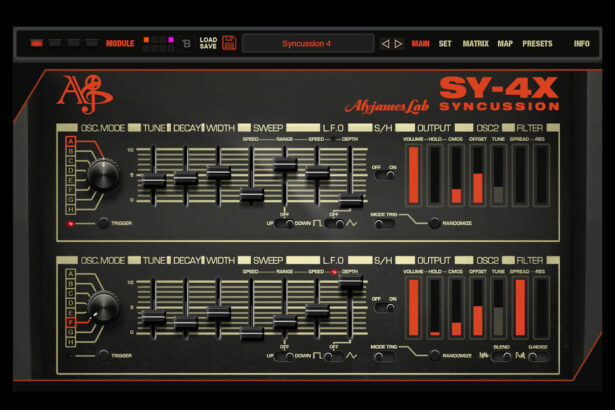This screenshot has height=410, width=615.
Task: Flip lower module sweep Up/Down switch
Action: (284, 356)
